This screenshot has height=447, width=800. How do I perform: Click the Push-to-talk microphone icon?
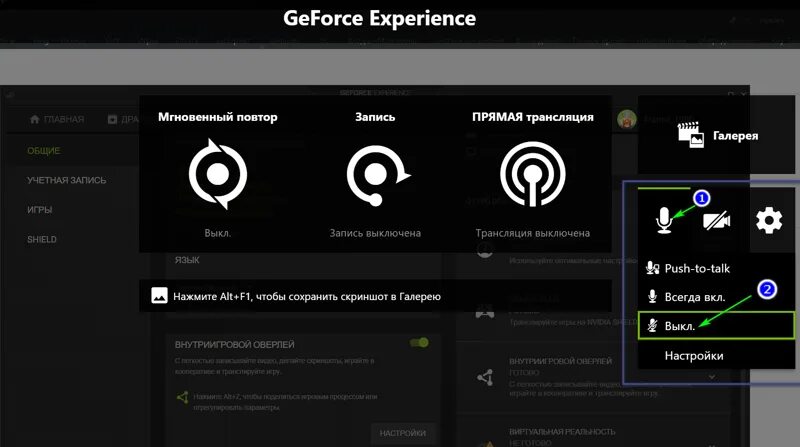(x=652, y=268)
